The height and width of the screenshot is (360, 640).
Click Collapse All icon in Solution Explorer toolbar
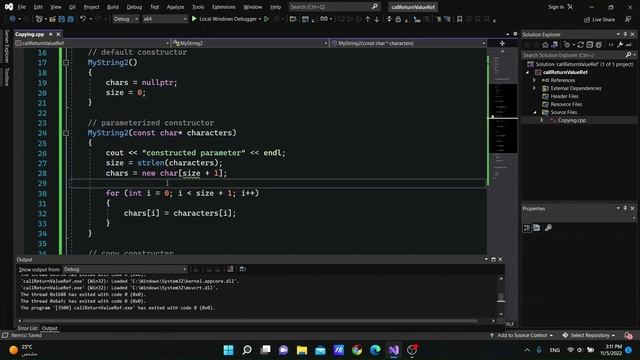coord(589,45)
